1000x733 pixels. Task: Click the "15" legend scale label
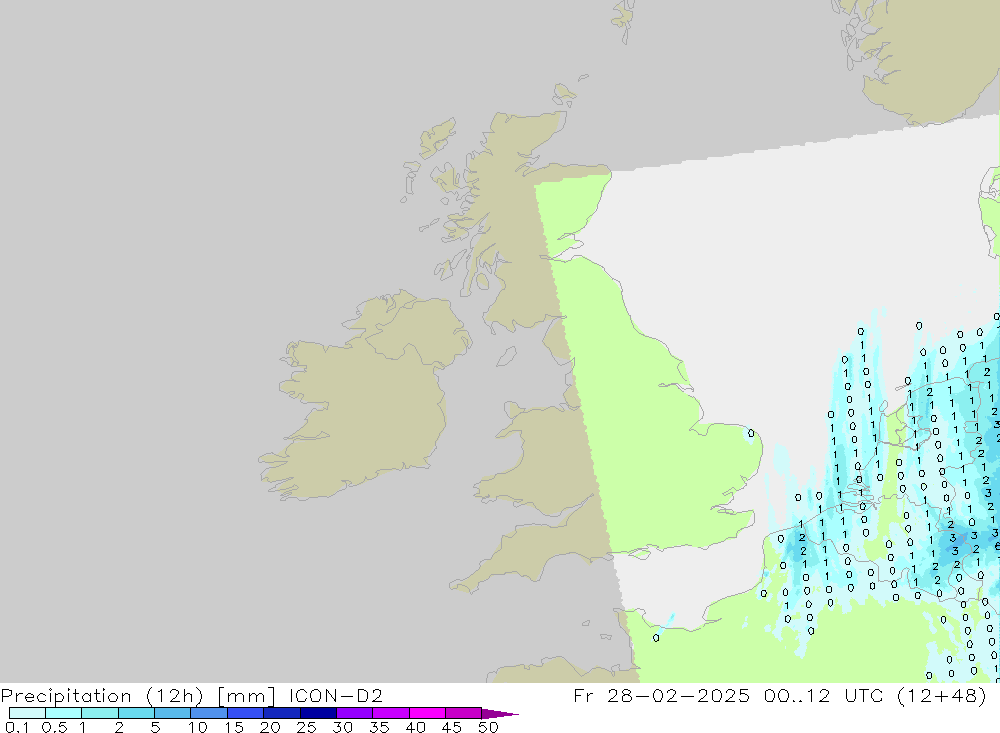[x=234, y=727]
